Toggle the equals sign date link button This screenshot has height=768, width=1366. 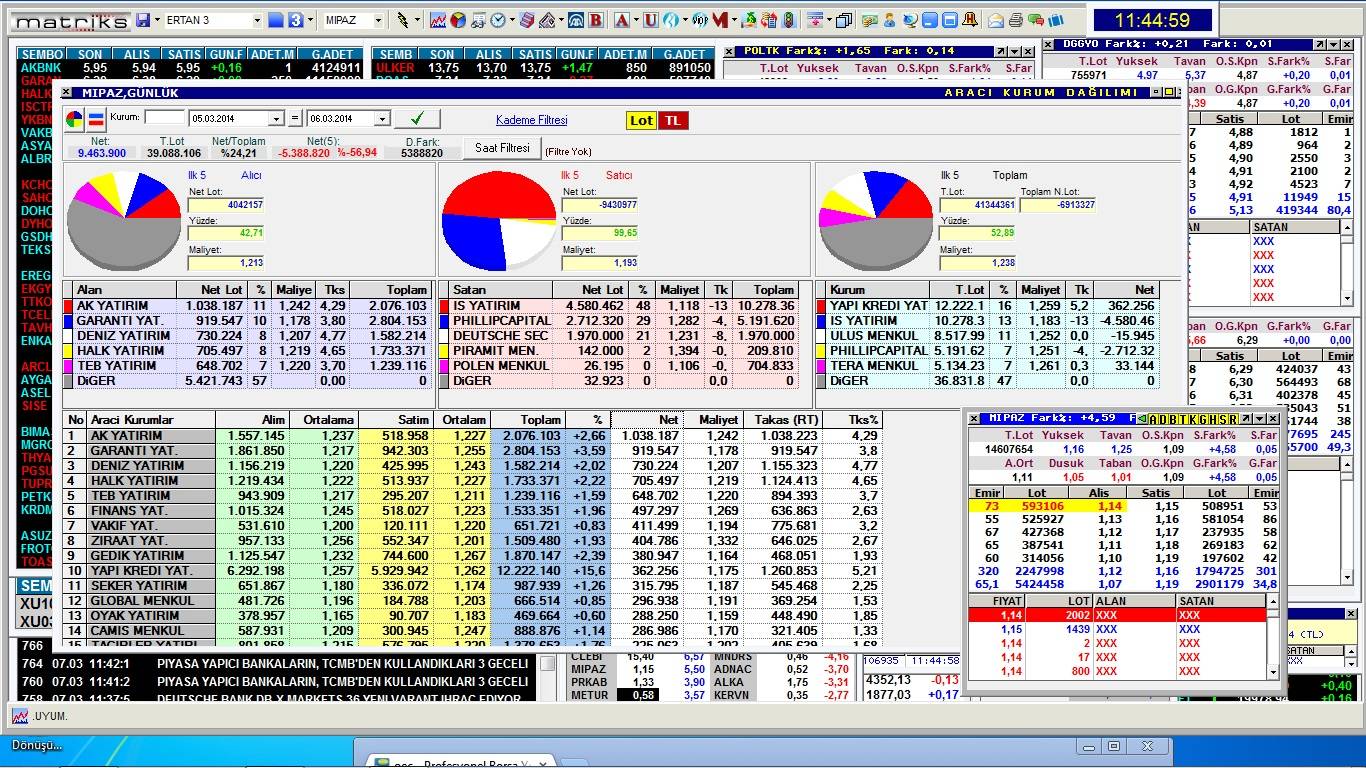click(x=294, y=119)
